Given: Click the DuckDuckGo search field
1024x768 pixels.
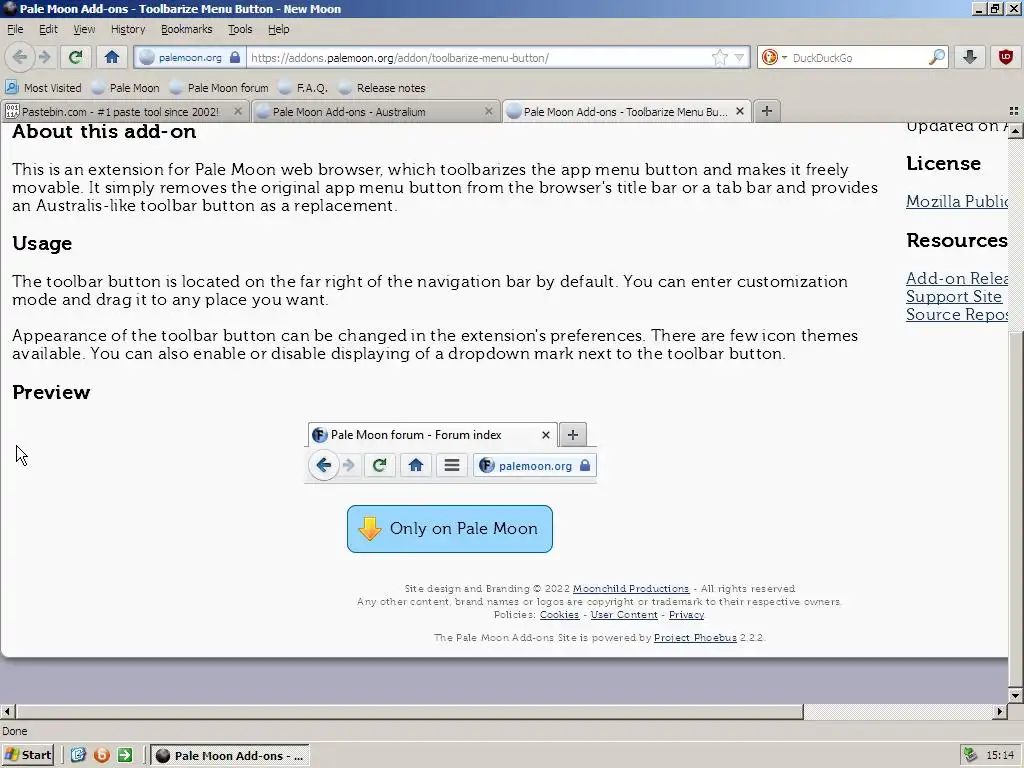Looking at the screenshot, I should [x=858, y=57].
